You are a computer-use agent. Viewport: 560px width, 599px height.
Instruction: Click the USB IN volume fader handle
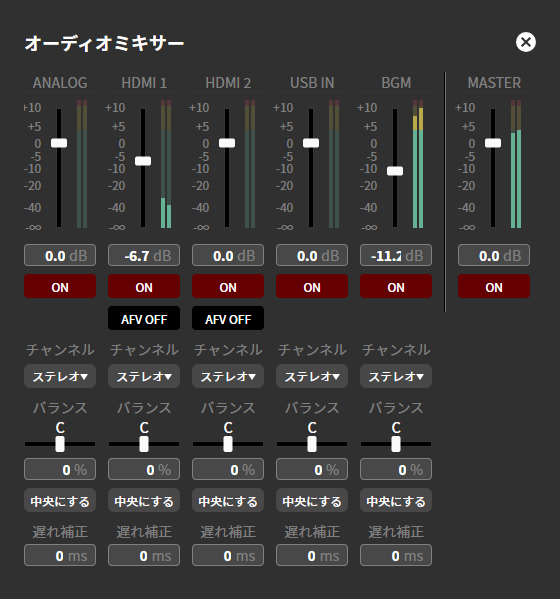tap(311, 143)
